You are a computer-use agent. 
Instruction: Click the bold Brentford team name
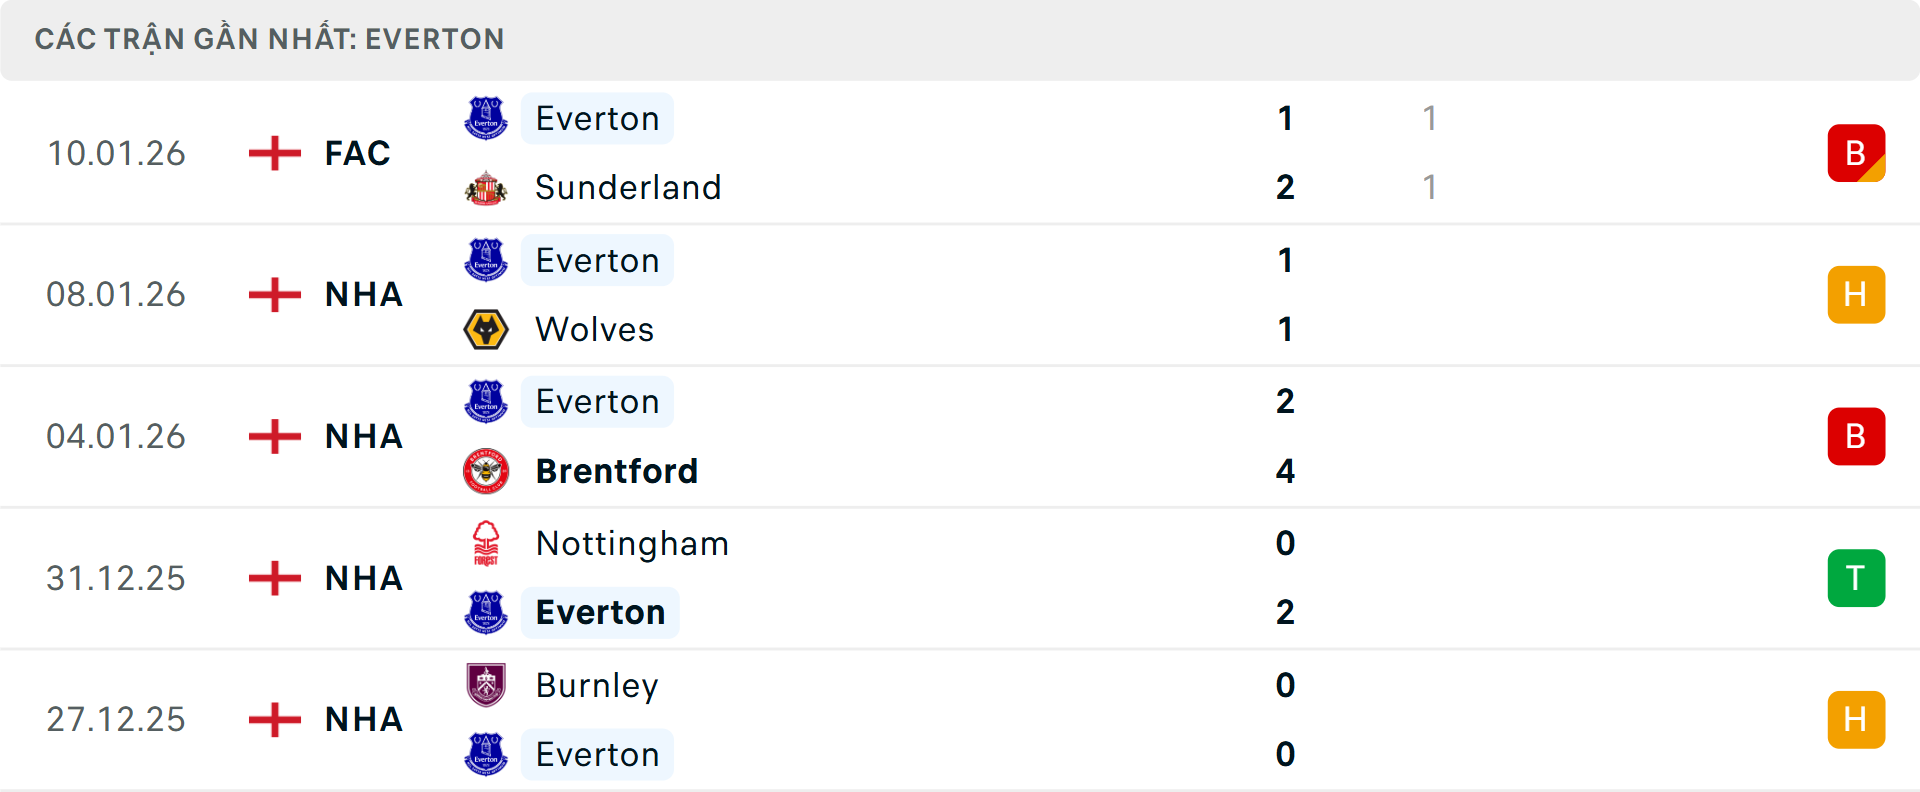pos(617,471)
